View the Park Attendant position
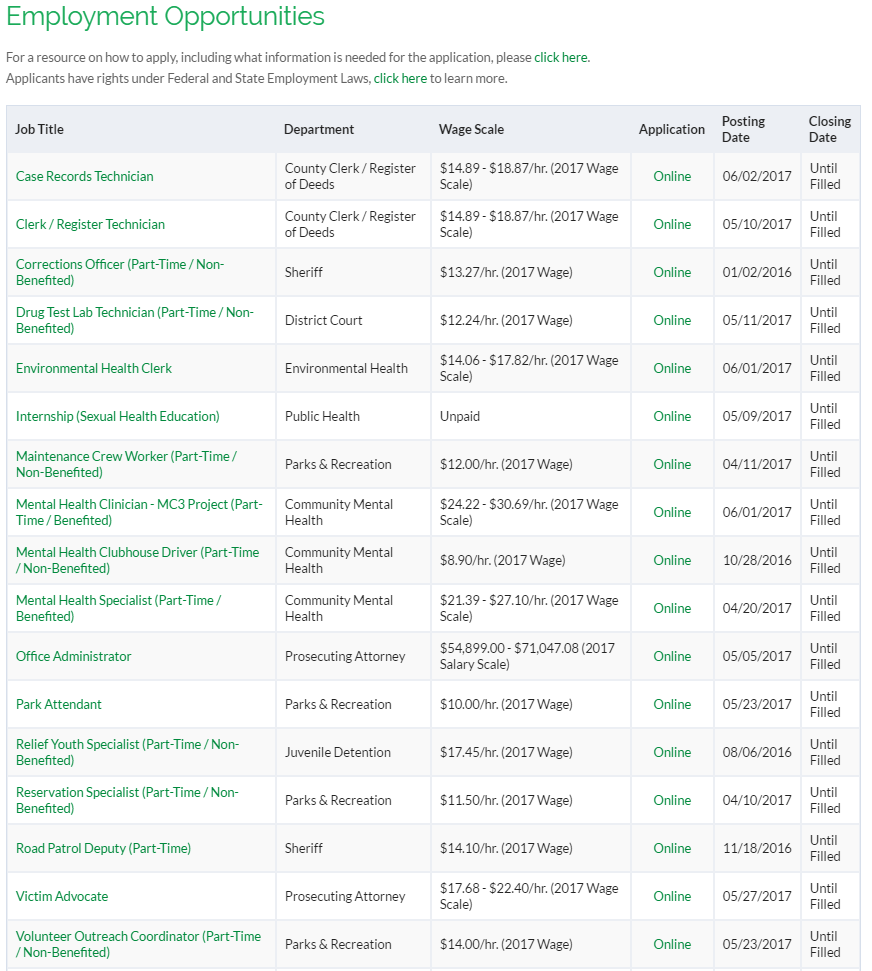Image resolution: width=872 pixels, height=971 pixels. pyautogui.click(x=58, y=704)
